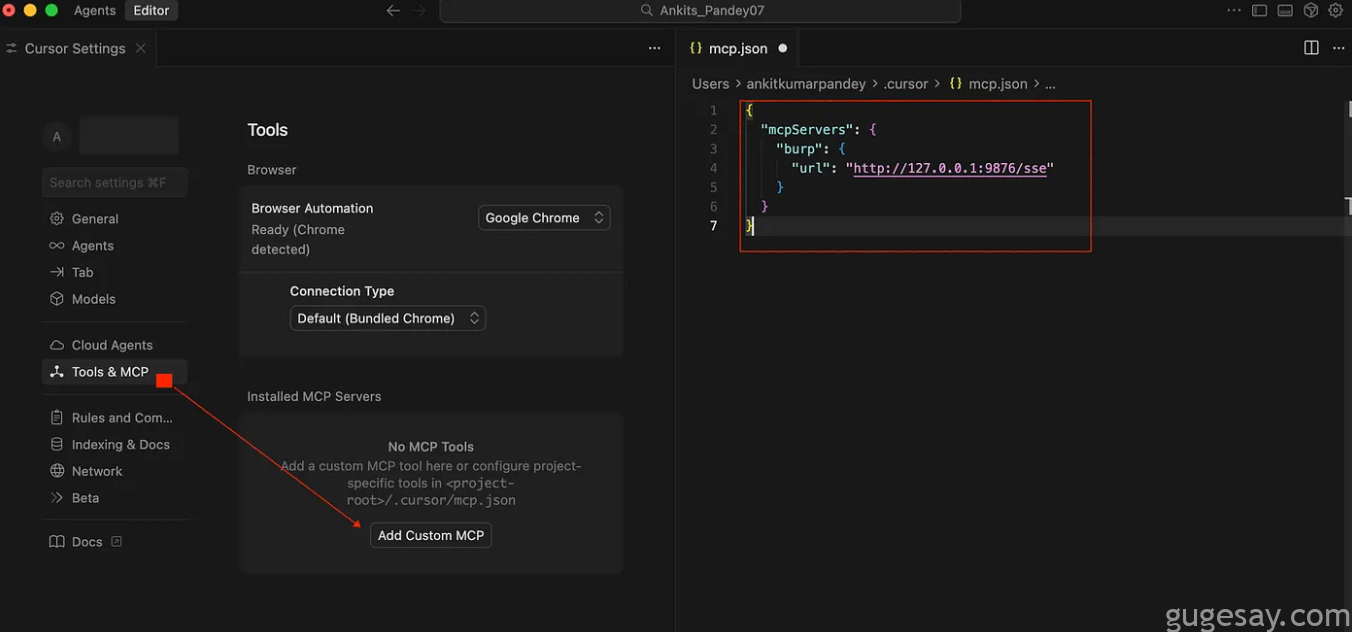The width and height of the screenshot is (1352, 632).
Task: Toggle the bottom panel layout icon
Action: (1285, 11)
